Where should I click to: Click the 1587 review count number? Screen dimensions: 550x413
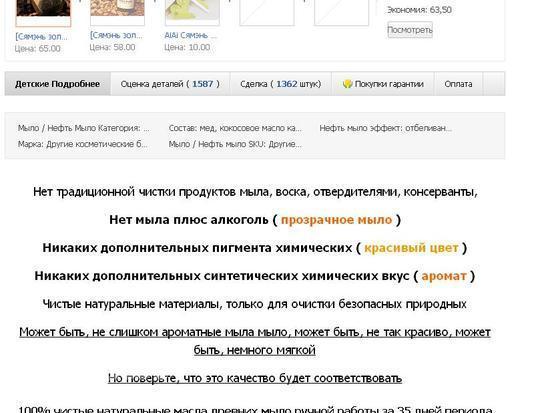(x=202, y=84)
